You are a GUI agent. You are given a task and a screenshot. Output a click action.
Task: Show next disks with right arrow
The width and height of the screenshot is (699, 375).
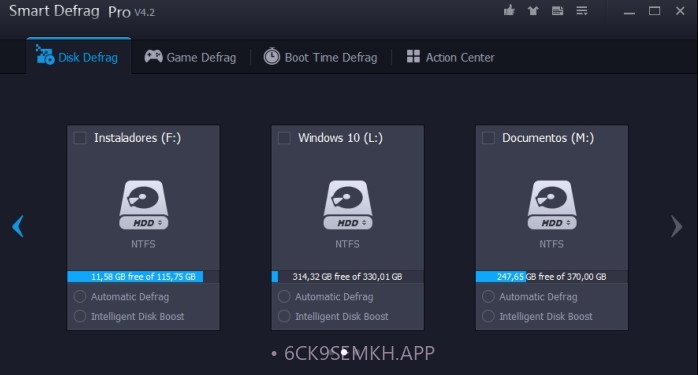(x=676, y=226)
